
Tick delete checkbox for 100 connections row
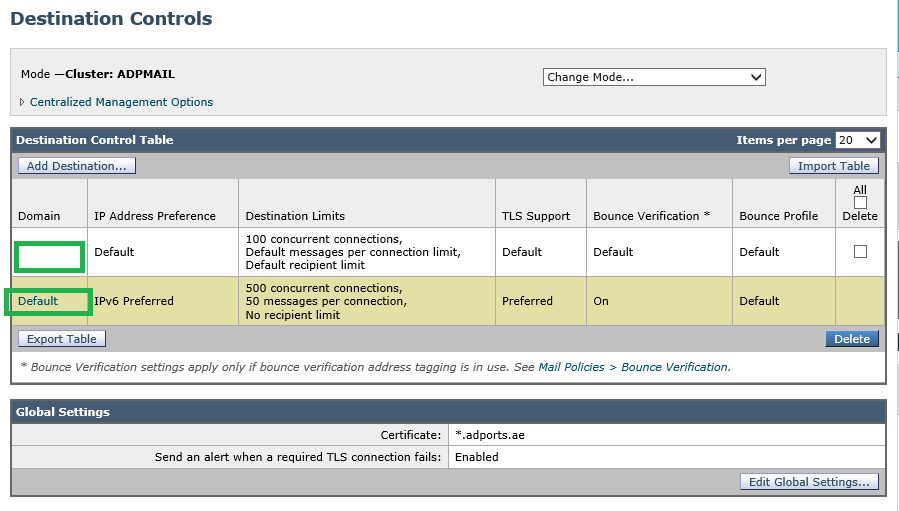point(860,252)
